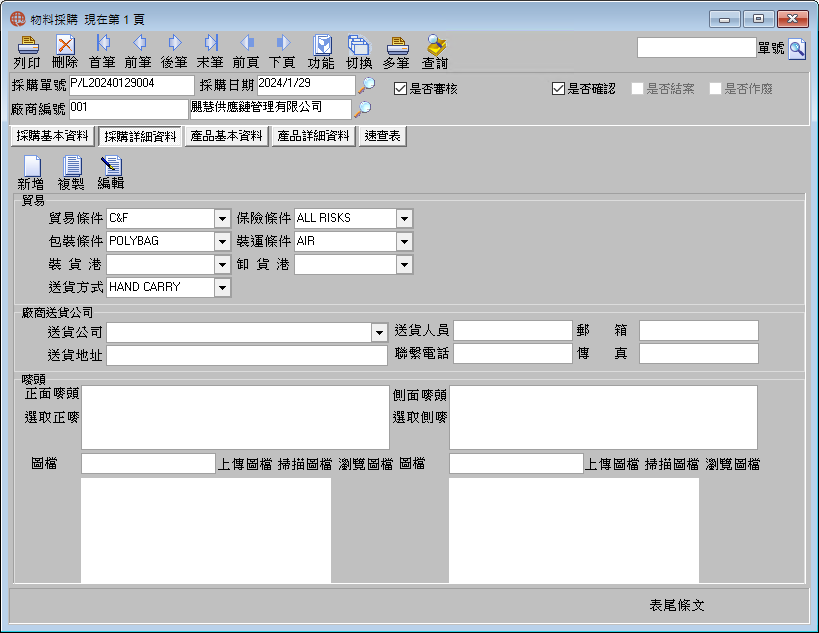The width and height of the screenshot is (819, 633).
Task: Click the 採購單號 input field
Action: click(132, 85)
